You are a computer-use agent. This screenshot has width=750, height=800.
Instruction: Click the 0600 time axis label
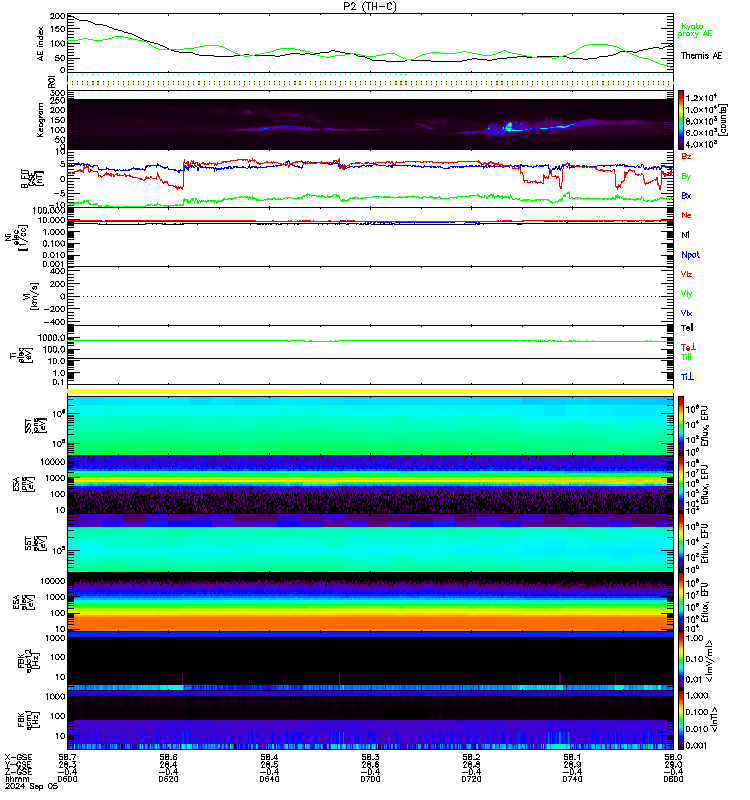(67, 779)
